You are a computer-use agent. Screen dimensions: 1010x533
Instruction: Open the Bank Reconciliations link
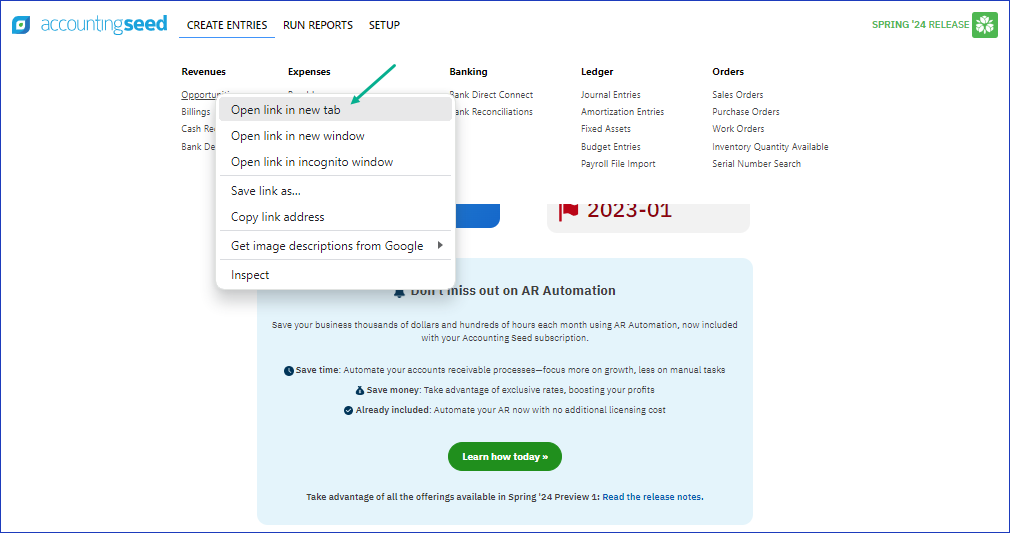491,111
